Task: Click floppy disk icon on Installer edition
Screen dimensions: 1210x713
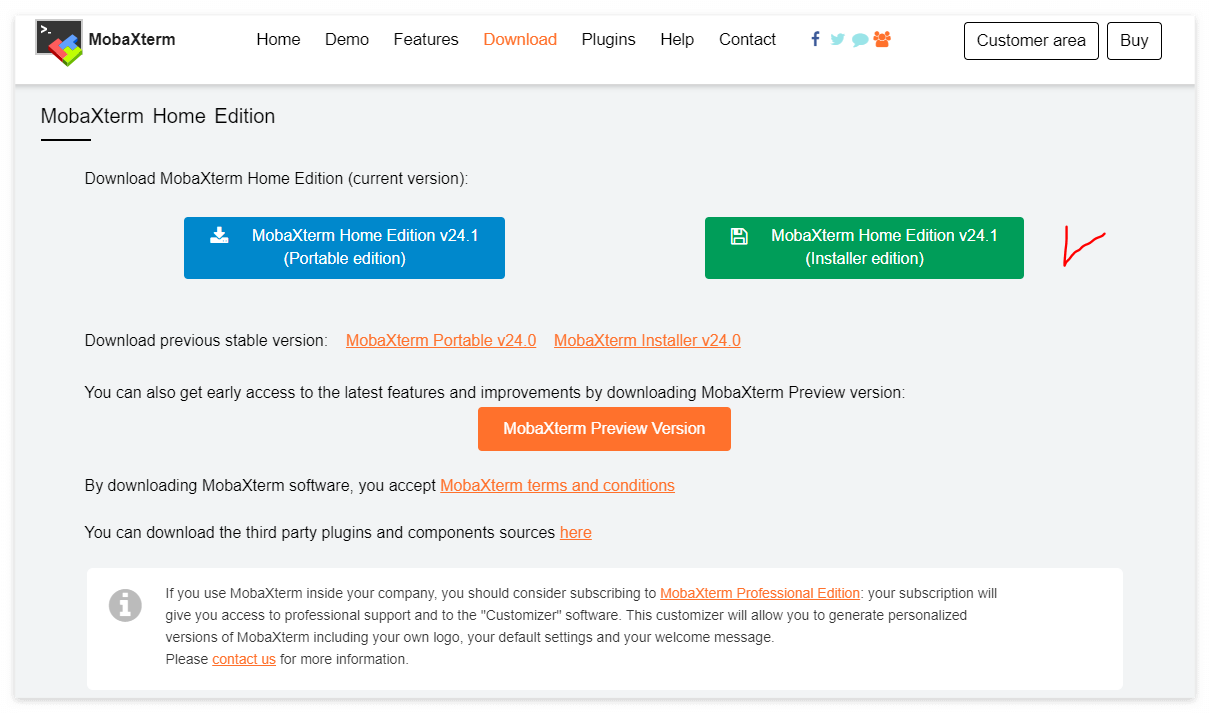Action: pyautogui.click(x=739, y=236)
